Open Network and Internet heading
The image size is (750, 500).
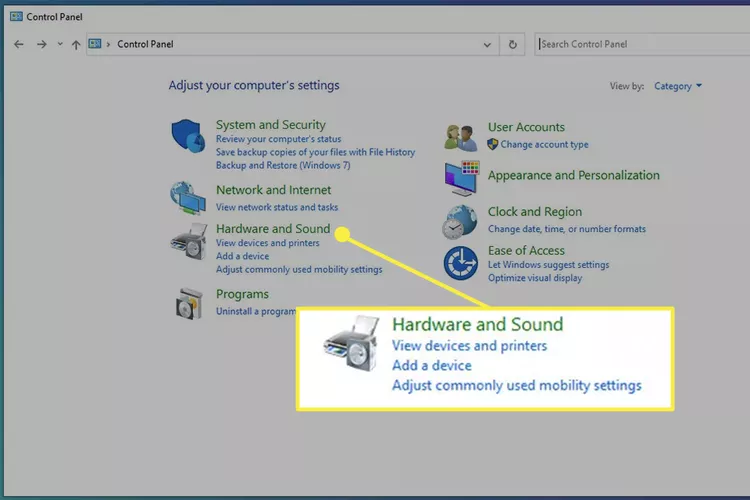pyautogui.click(x=273, y=190)
